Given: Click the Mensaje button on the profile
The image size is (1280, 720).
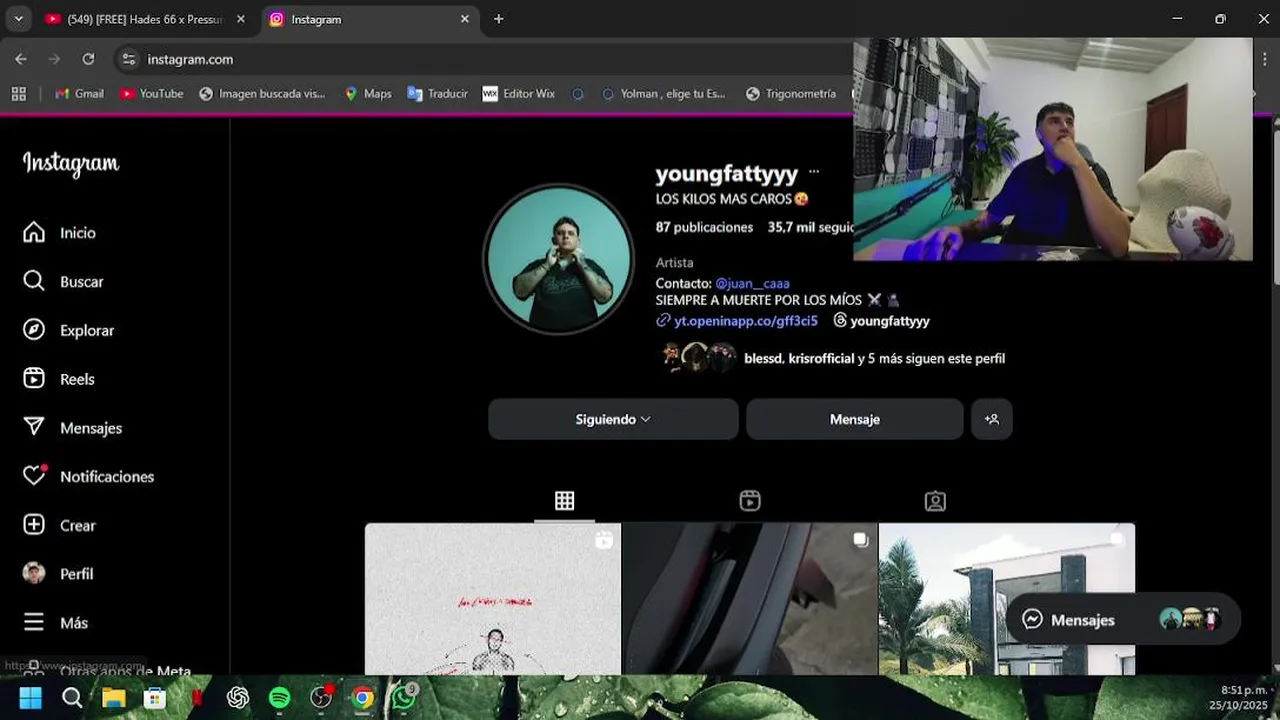Looking at the screenshot, I should (x=855, y=419).
